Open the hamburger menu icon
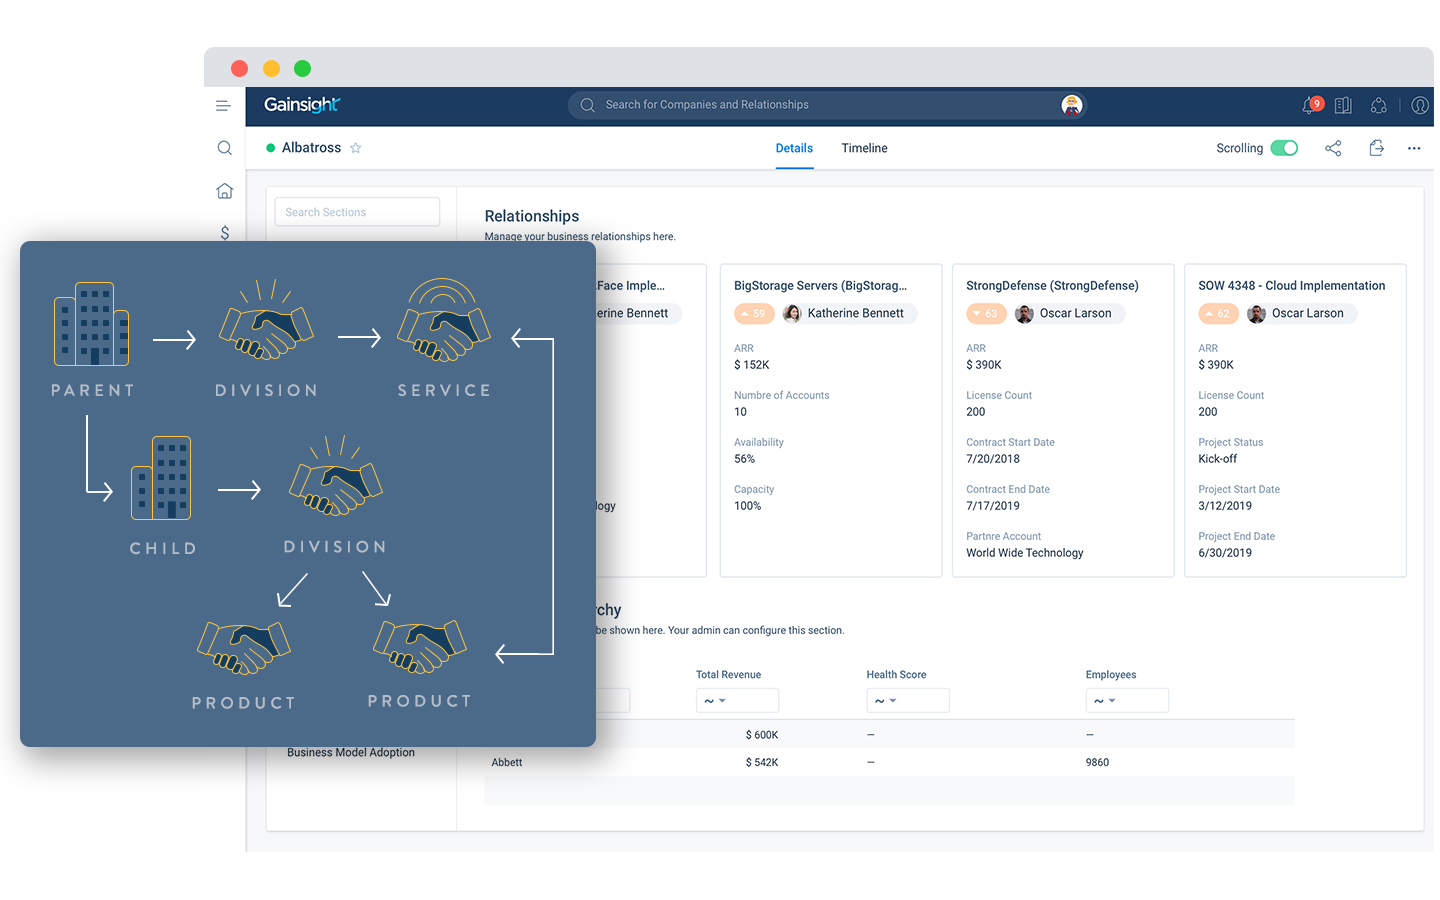Viewport: 1440px width, 900px height. point(223,105)
